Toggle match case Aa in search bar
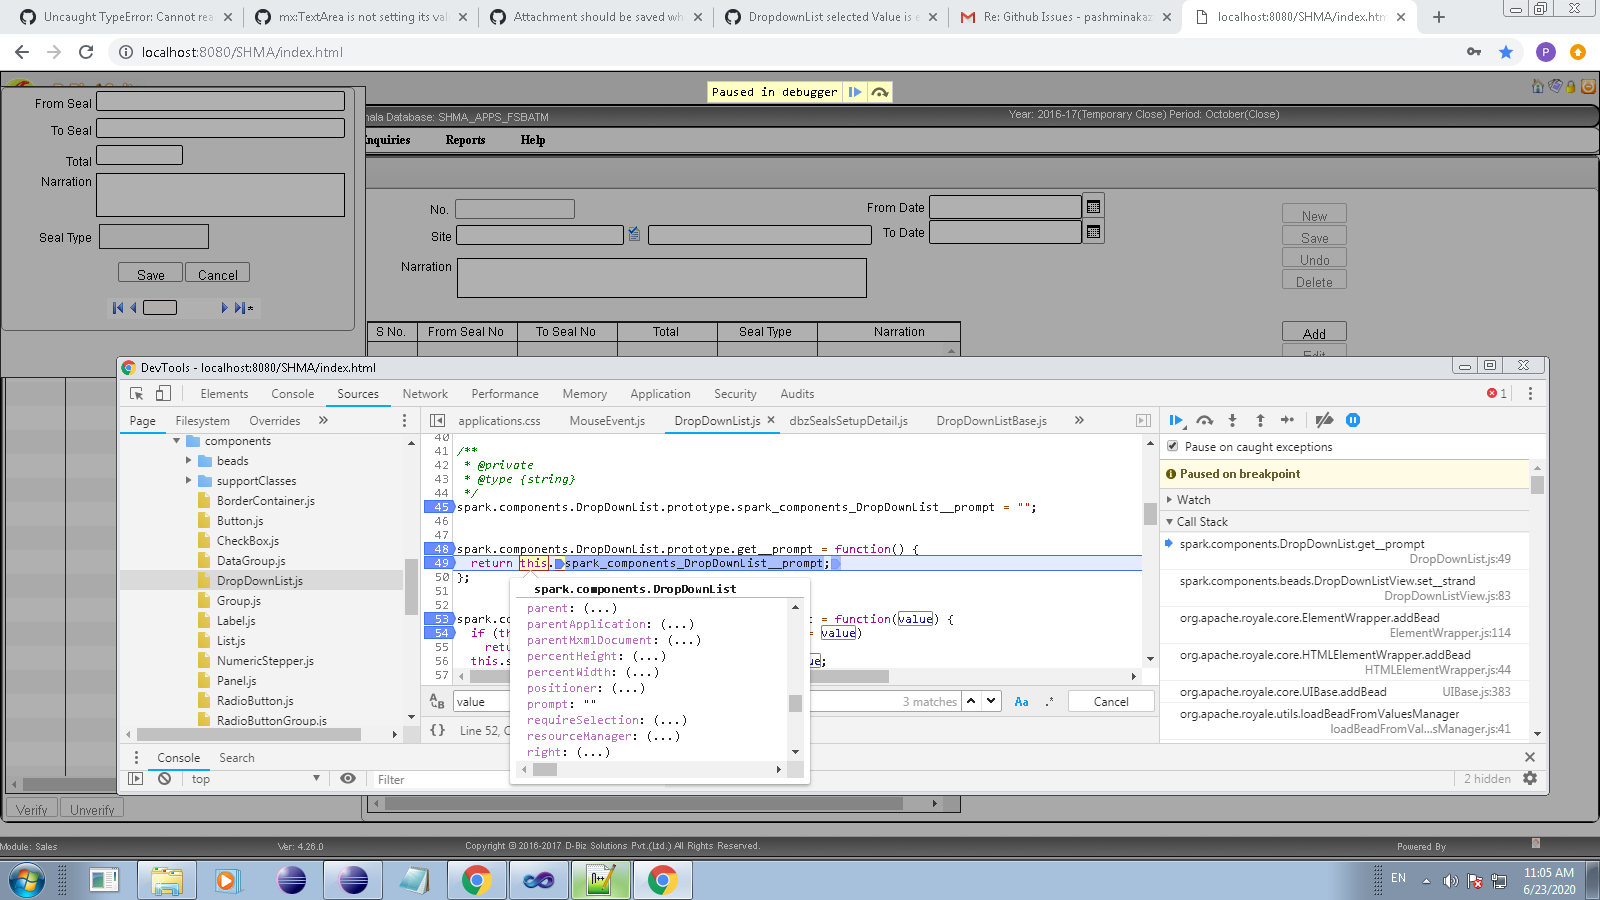This screenshot has height=900, width=1600. click(x=1021, y=702)
